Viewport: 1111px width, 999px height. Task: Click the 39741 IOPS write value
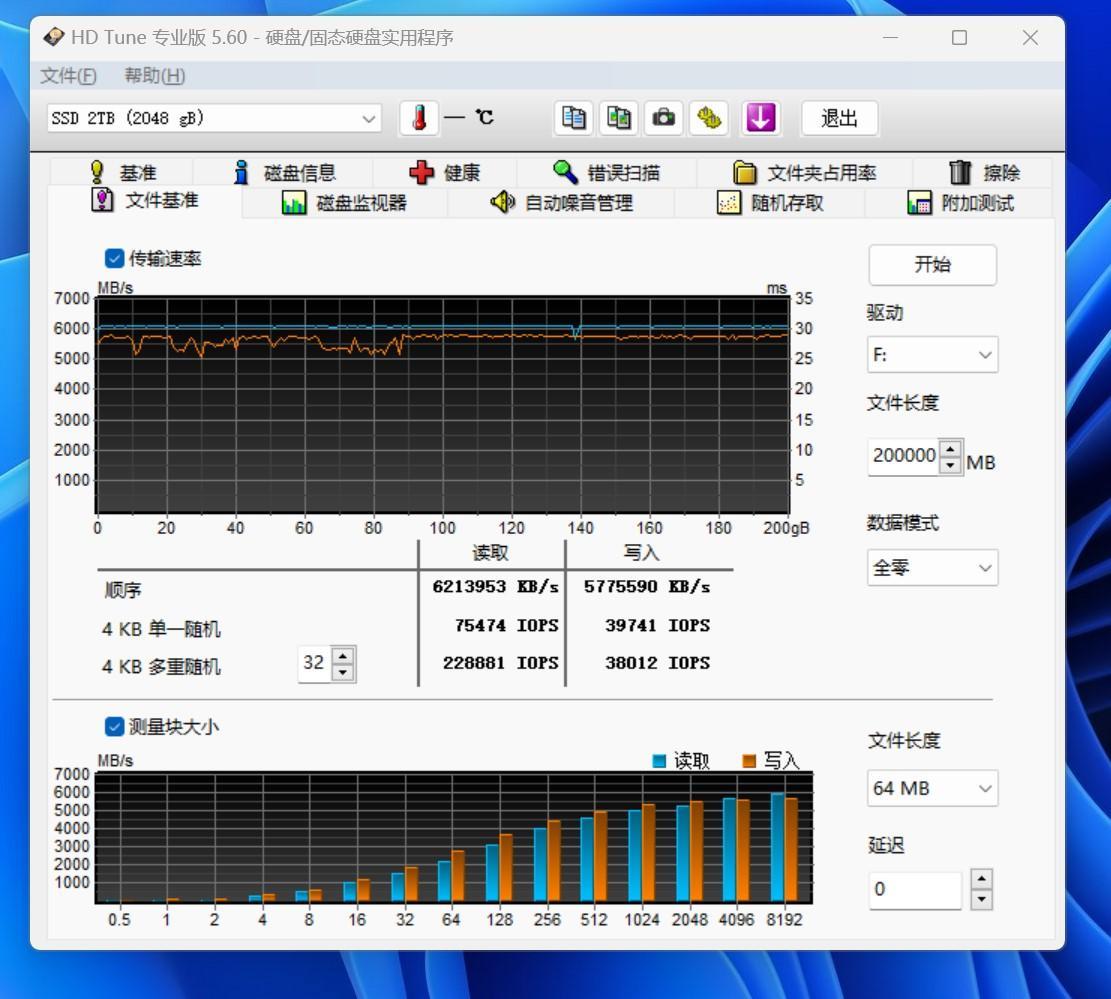[x=658, y=626]
